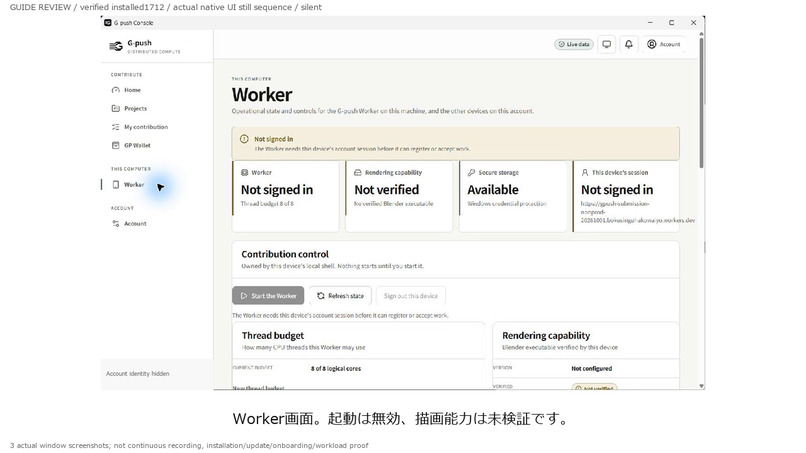
Task: Click the My contribution list icon
Action: coord(116,127)
